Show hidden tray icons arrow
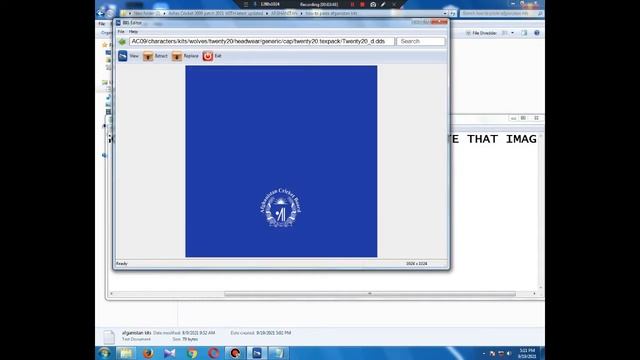640x360 pixels. [x=484, y=353]
